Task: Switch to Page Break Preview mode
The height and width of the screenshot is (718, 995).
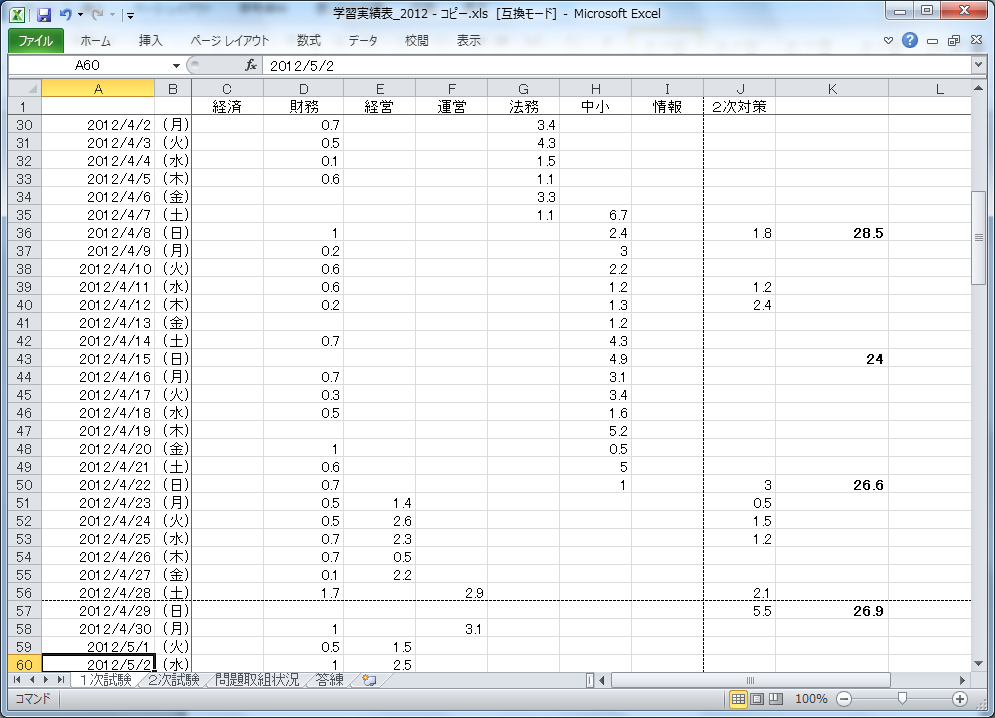Action: coord(774,699)
